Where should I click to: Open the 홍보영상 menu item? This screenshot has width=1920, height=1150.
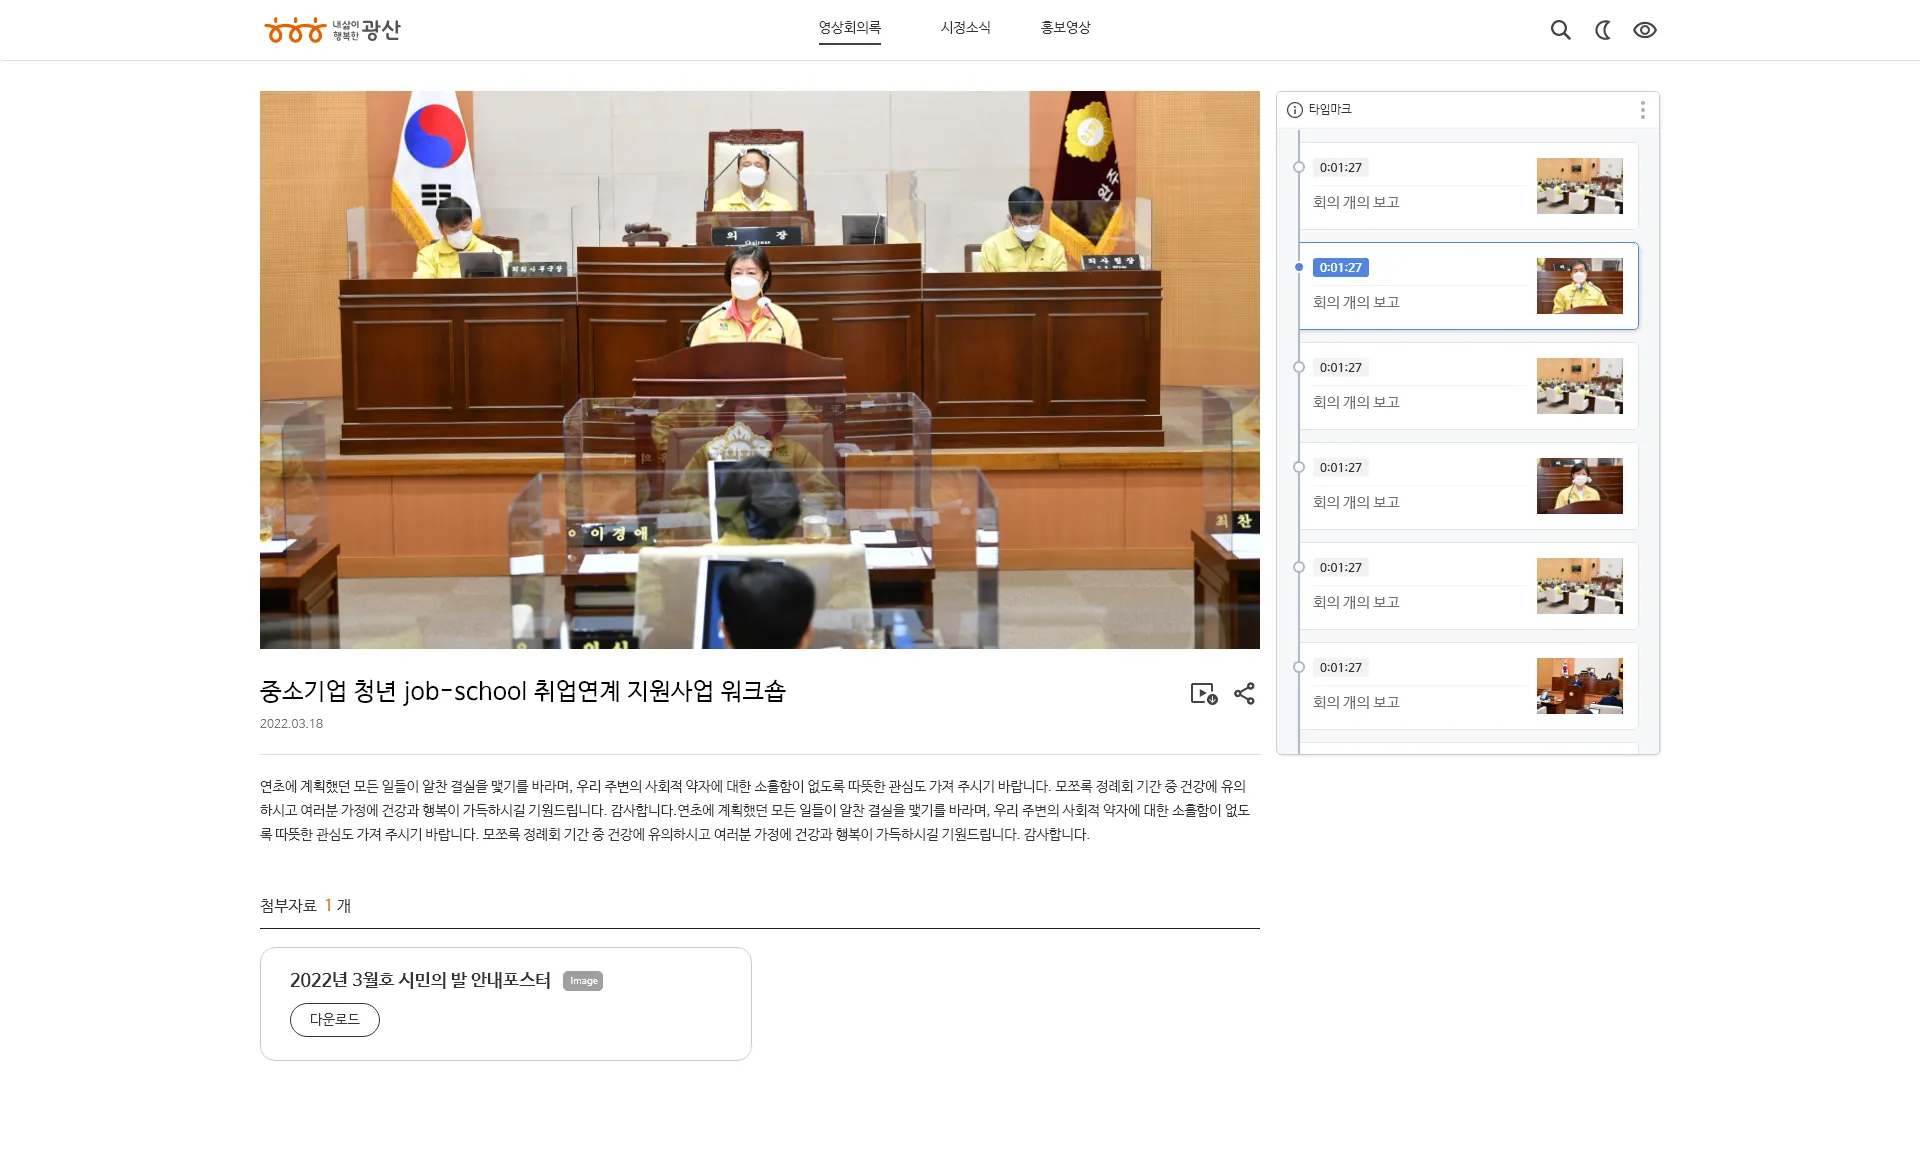point(1065,28)
